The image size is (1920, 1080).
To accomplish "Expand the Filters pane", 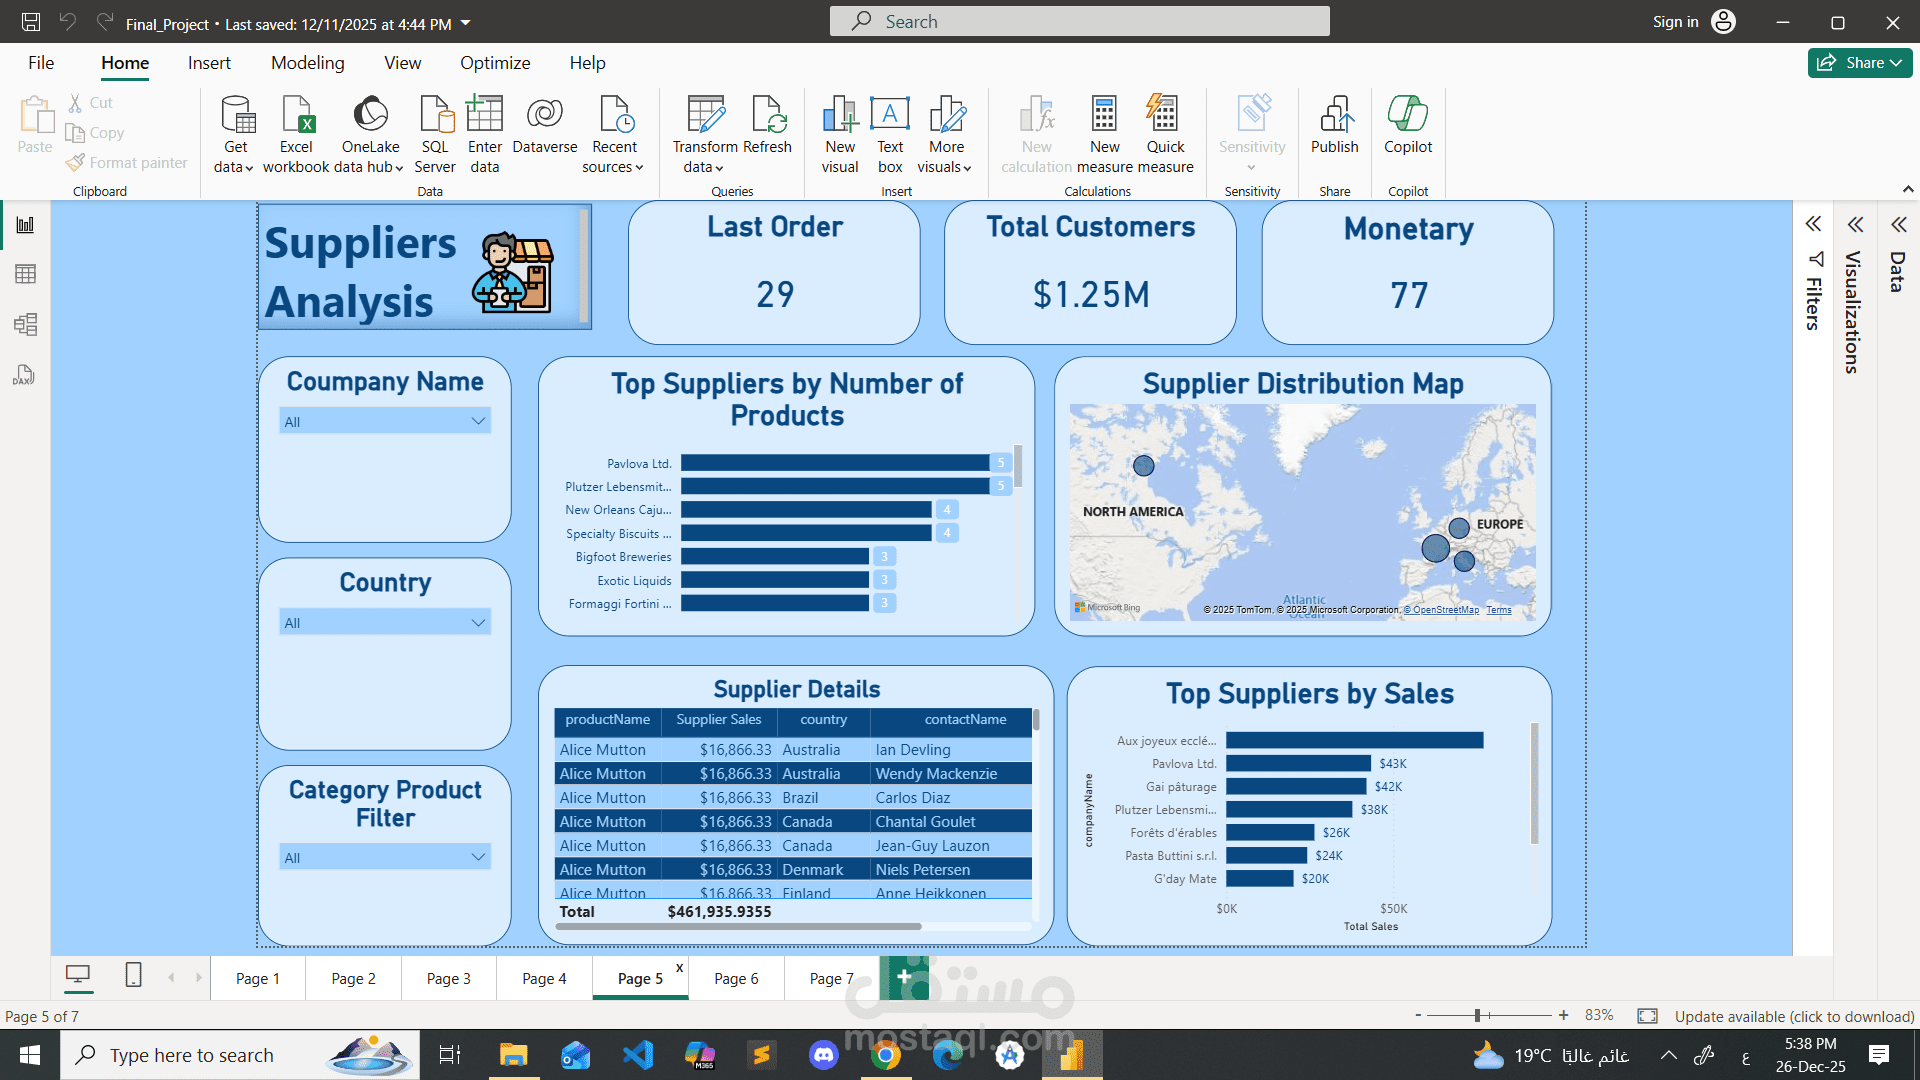I will click(1813, 224).
